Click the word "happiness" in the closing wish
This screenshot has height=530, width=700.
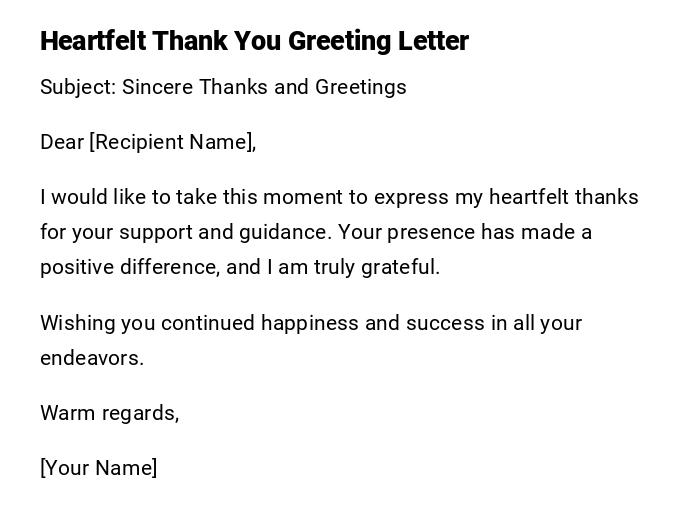point(311,323)
